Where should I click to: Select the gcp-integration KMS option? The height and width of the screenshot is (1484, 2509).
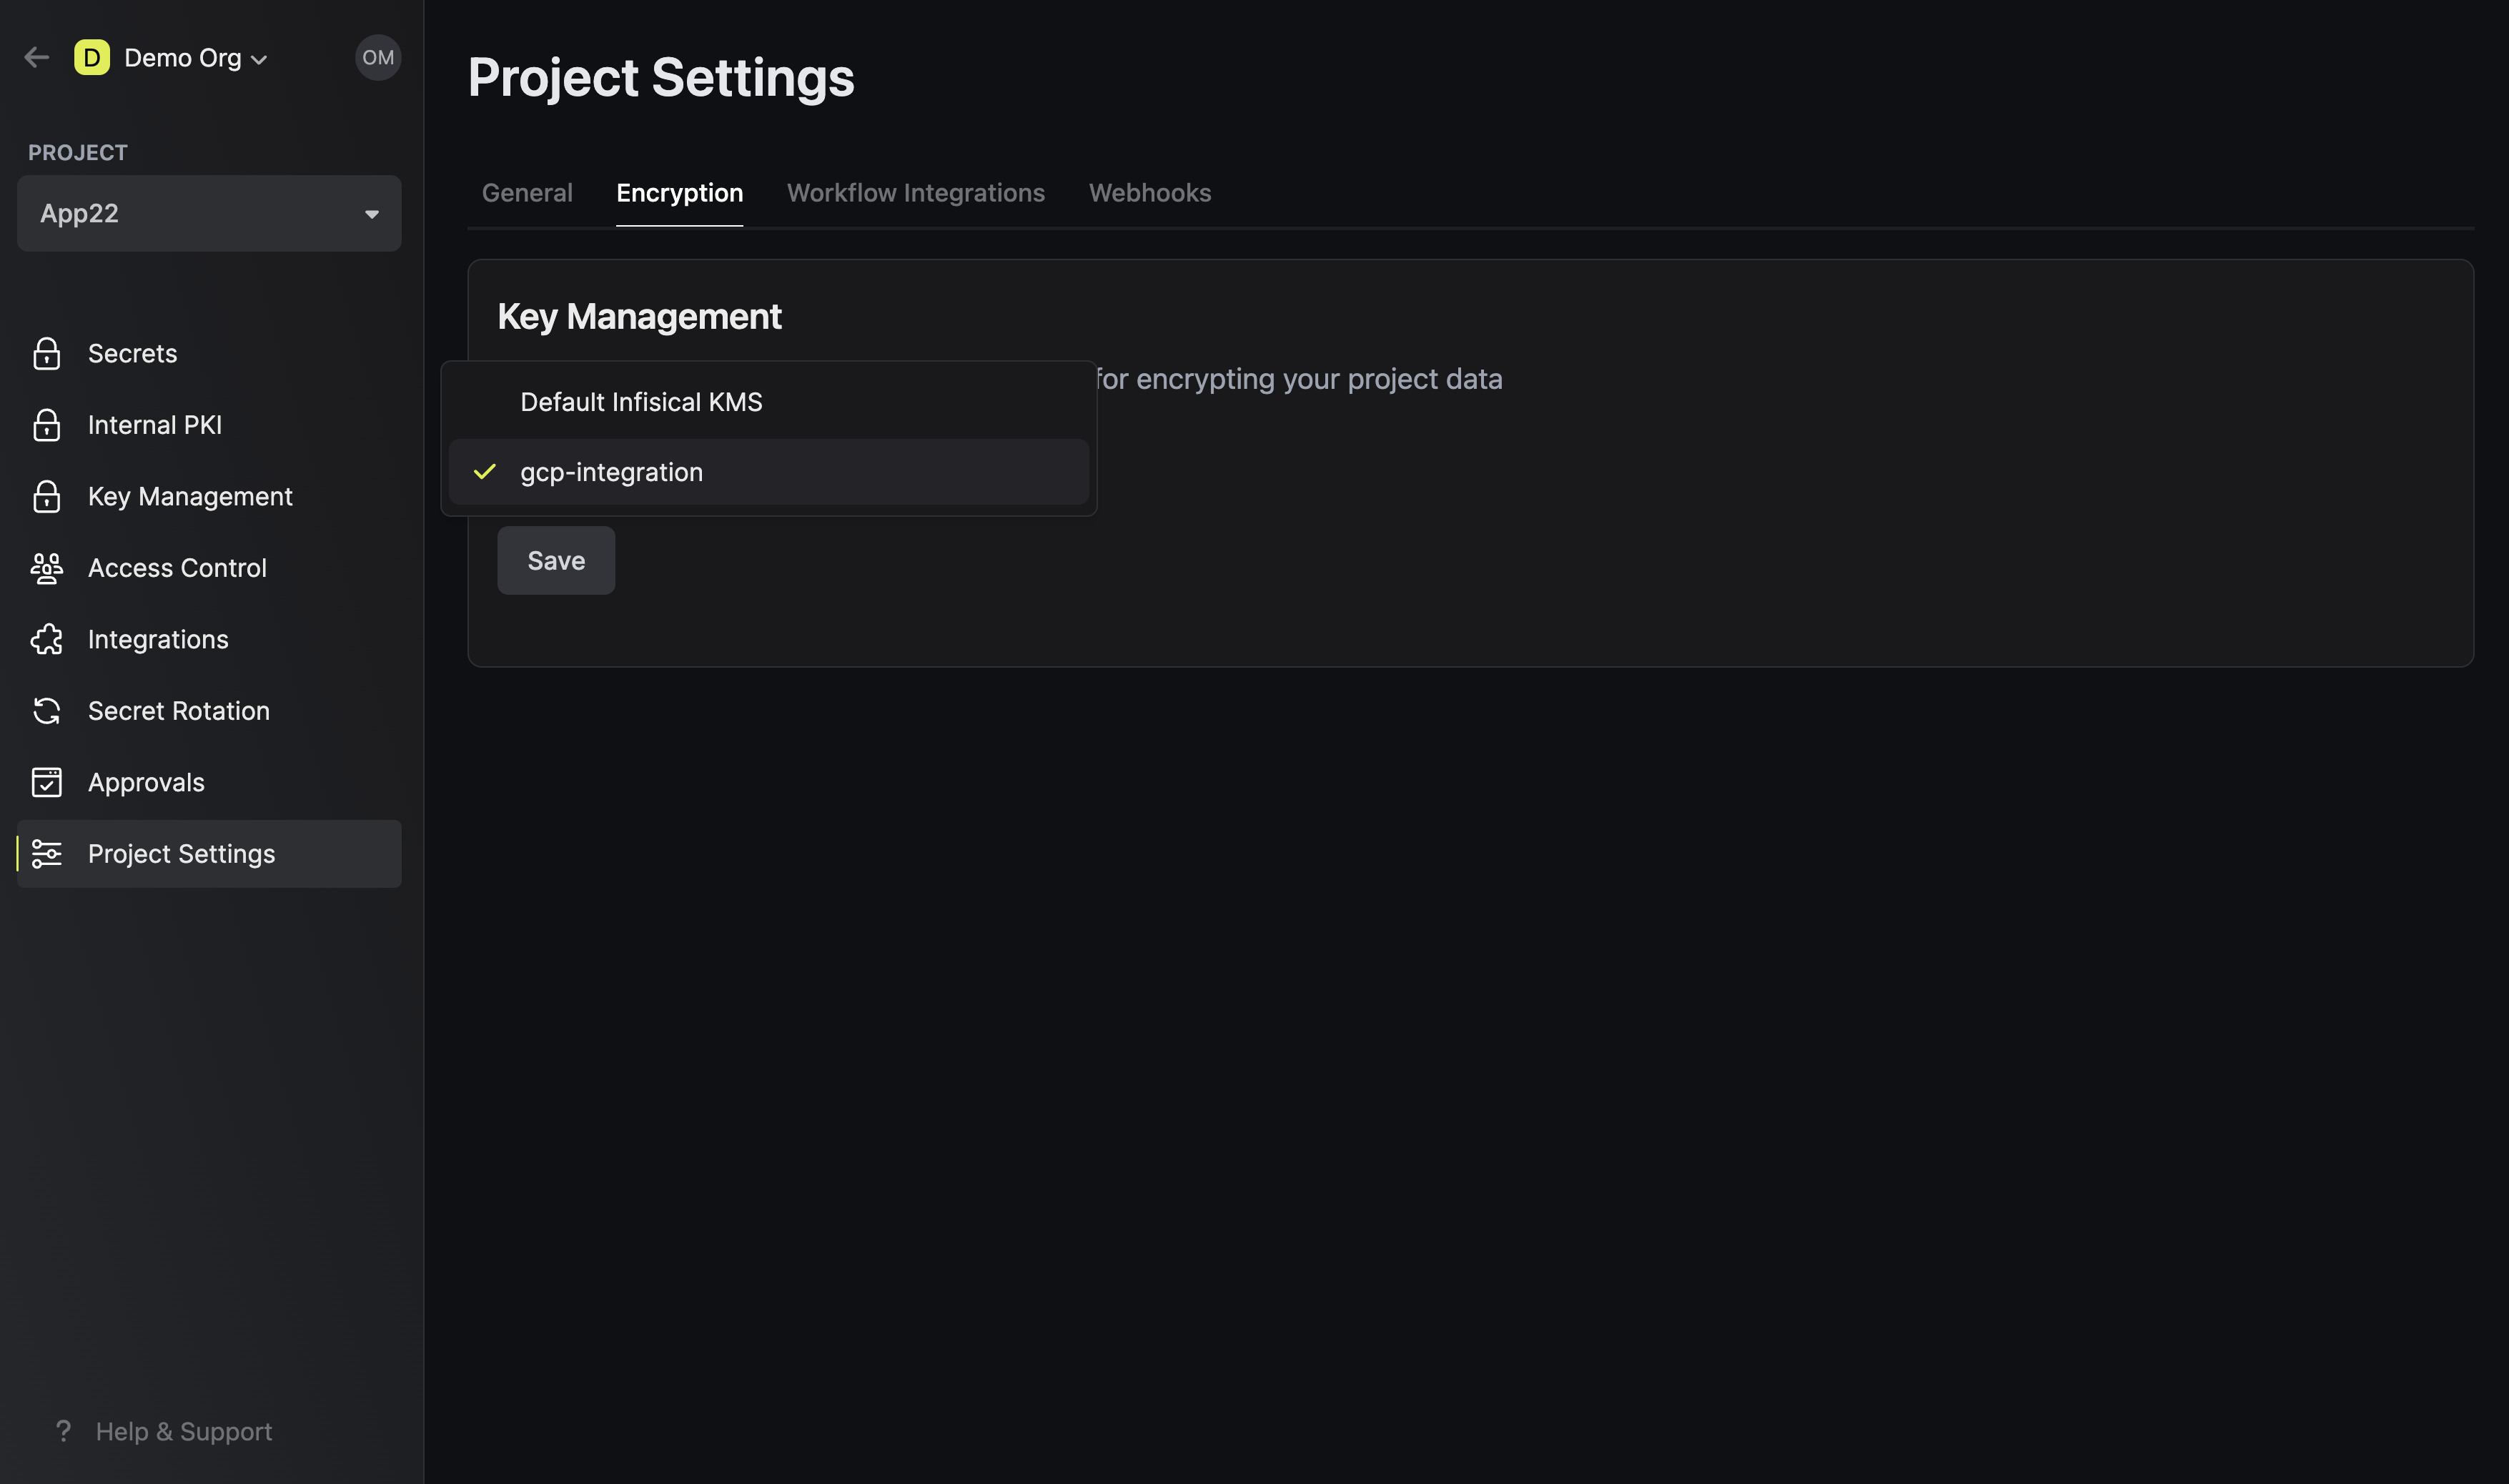tap(768, 472)
